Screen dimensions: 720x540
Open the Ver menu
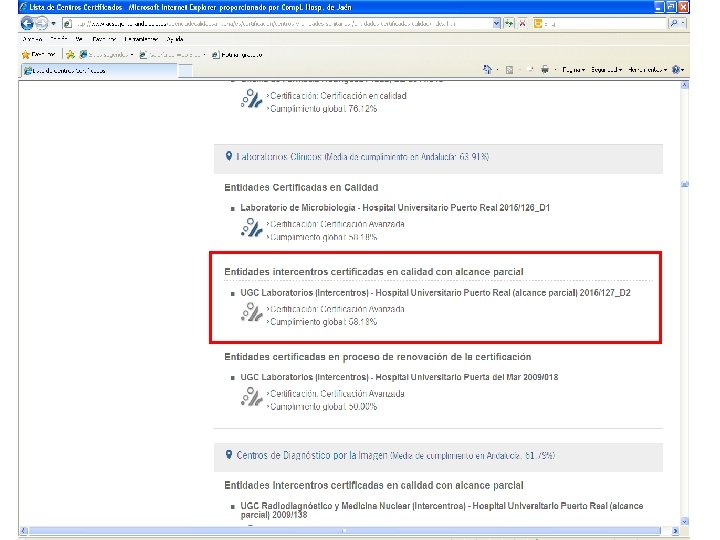point(79,39)
